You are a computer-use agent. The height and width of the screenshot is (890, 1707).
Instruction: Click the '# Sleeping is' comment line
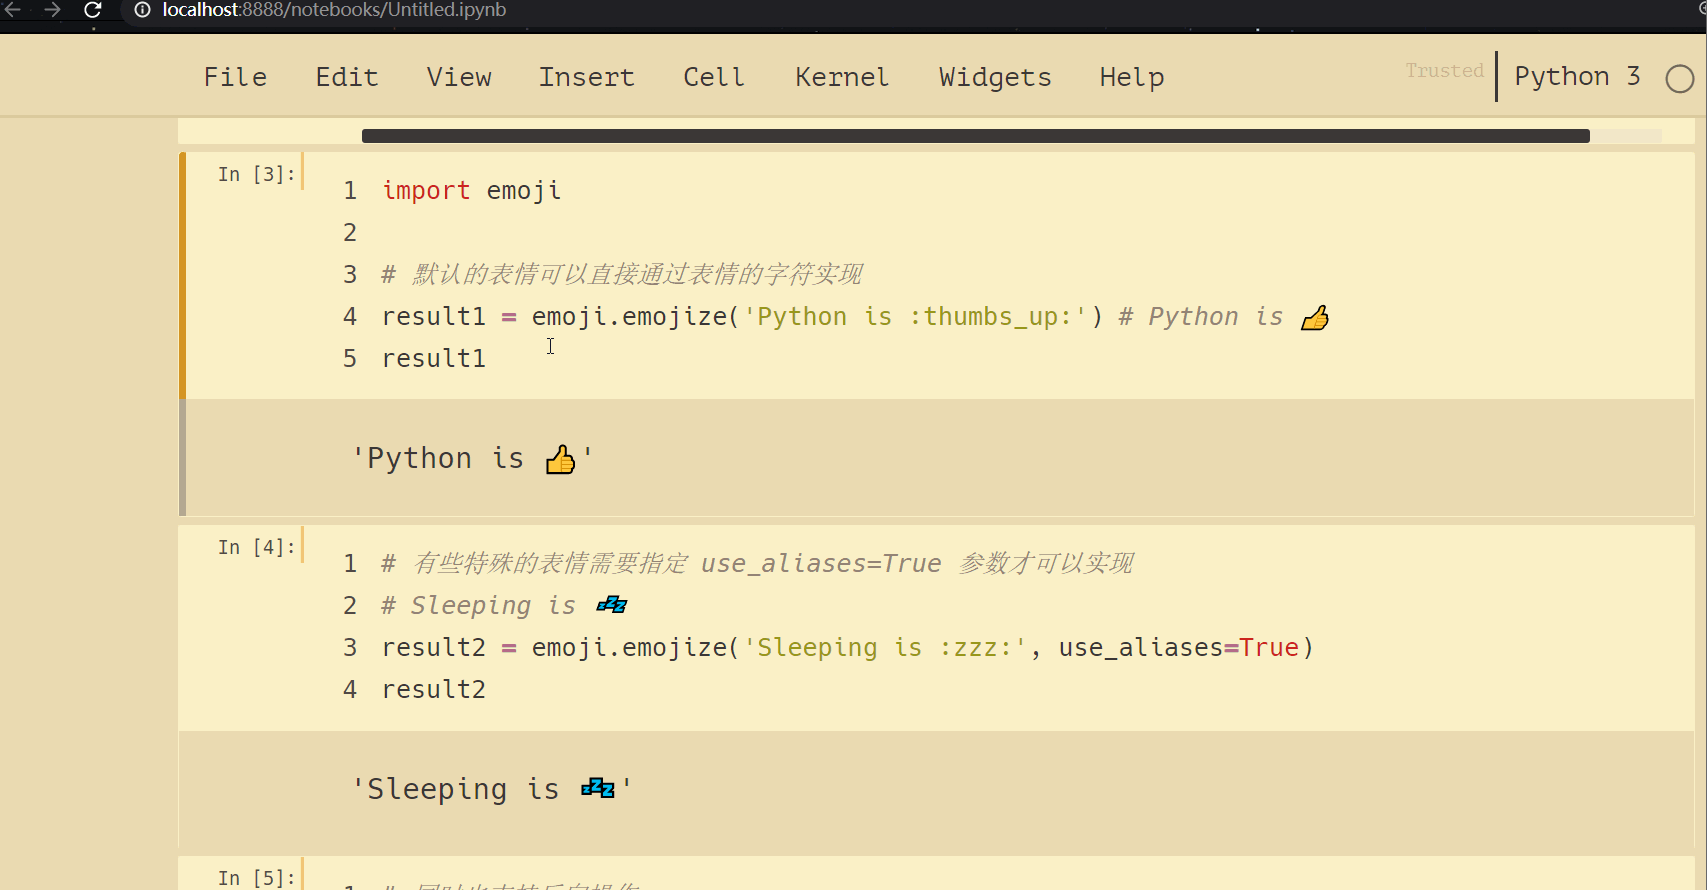point(479,605)
